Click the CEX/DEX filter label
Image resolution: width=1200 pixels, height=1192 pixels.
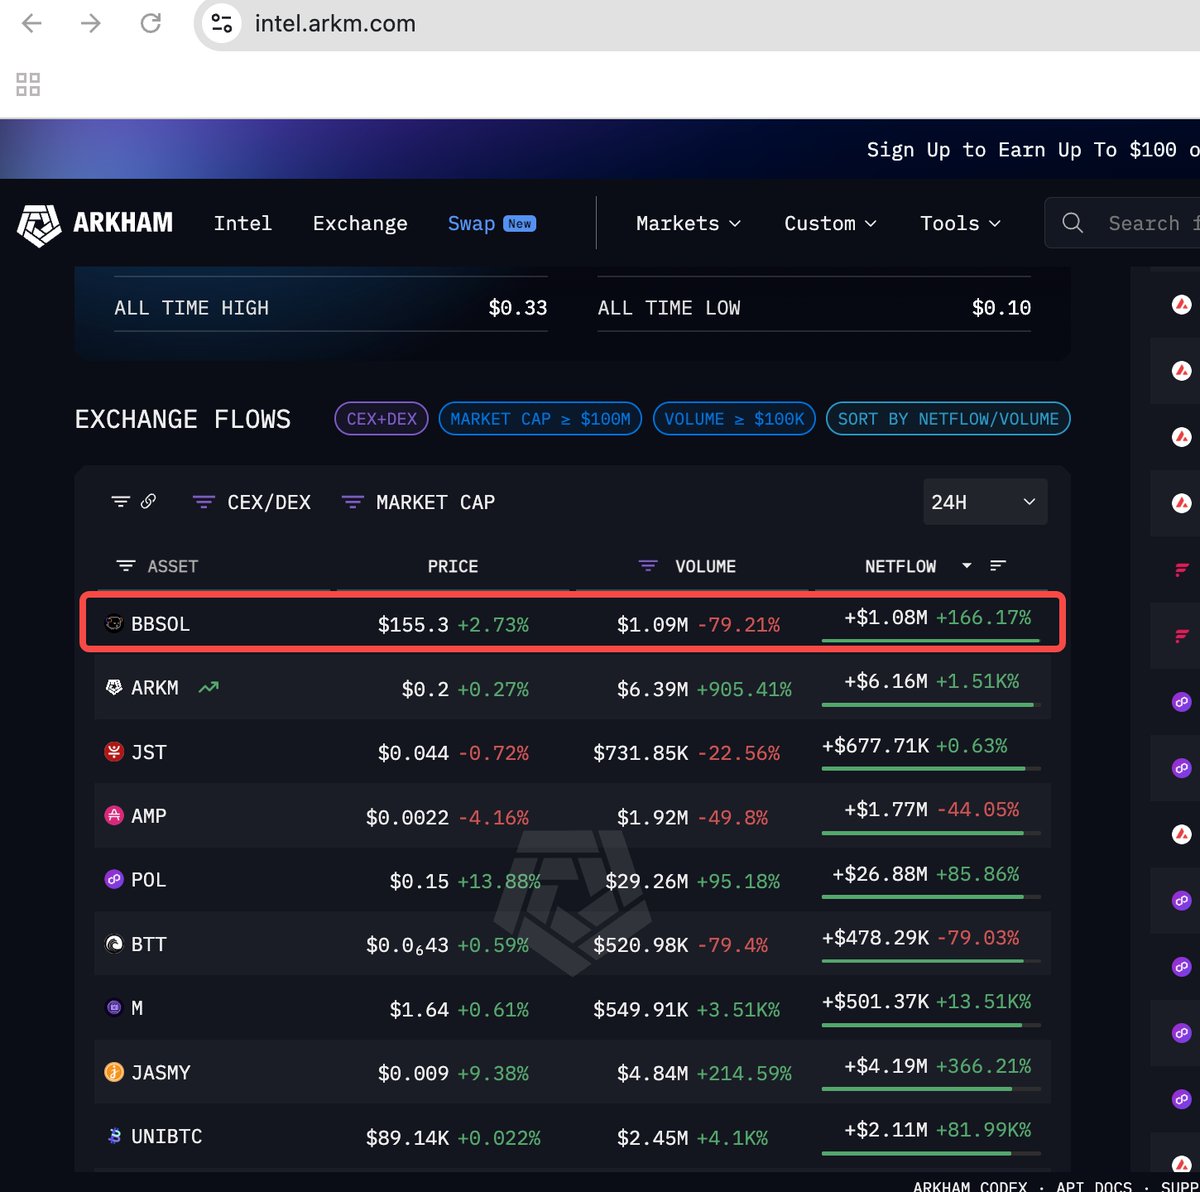click(x=269, y=502)
